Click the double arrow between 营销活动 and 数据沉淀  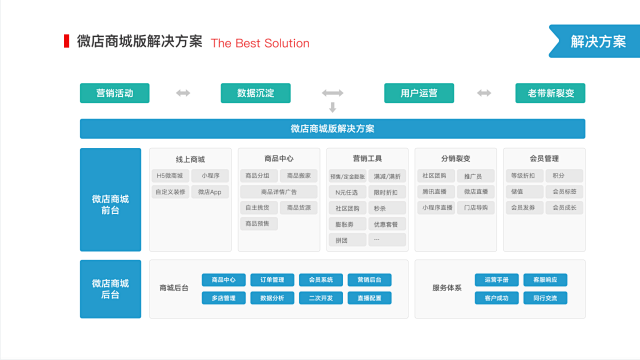click(183, 93)
